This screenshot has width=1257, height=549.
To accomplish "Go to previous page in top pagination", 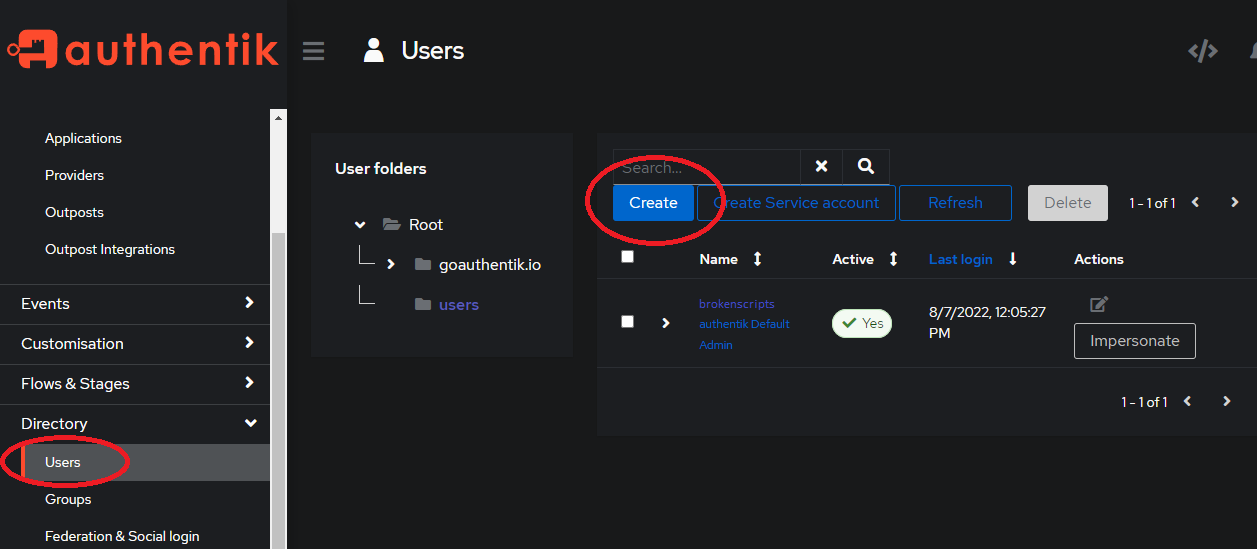I will pos(1195,202).
